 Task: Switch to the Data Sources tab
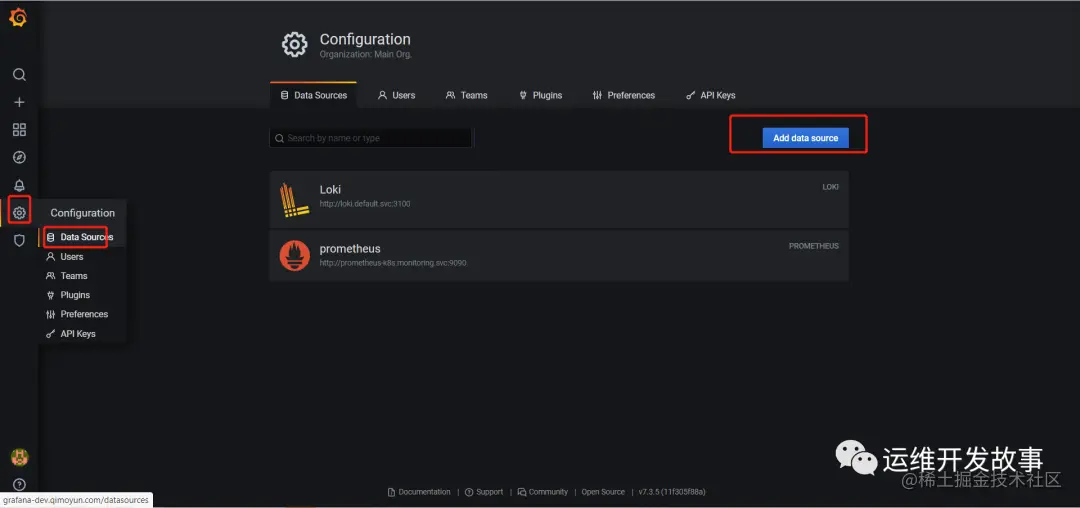tap(313, 95)
